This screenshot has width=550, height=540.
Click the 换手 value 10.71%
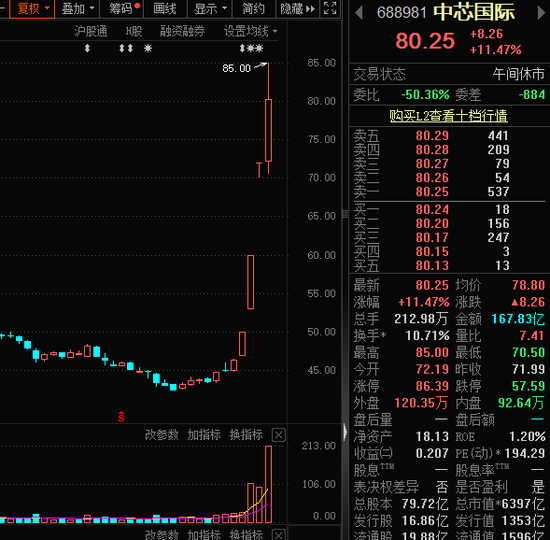427,336
